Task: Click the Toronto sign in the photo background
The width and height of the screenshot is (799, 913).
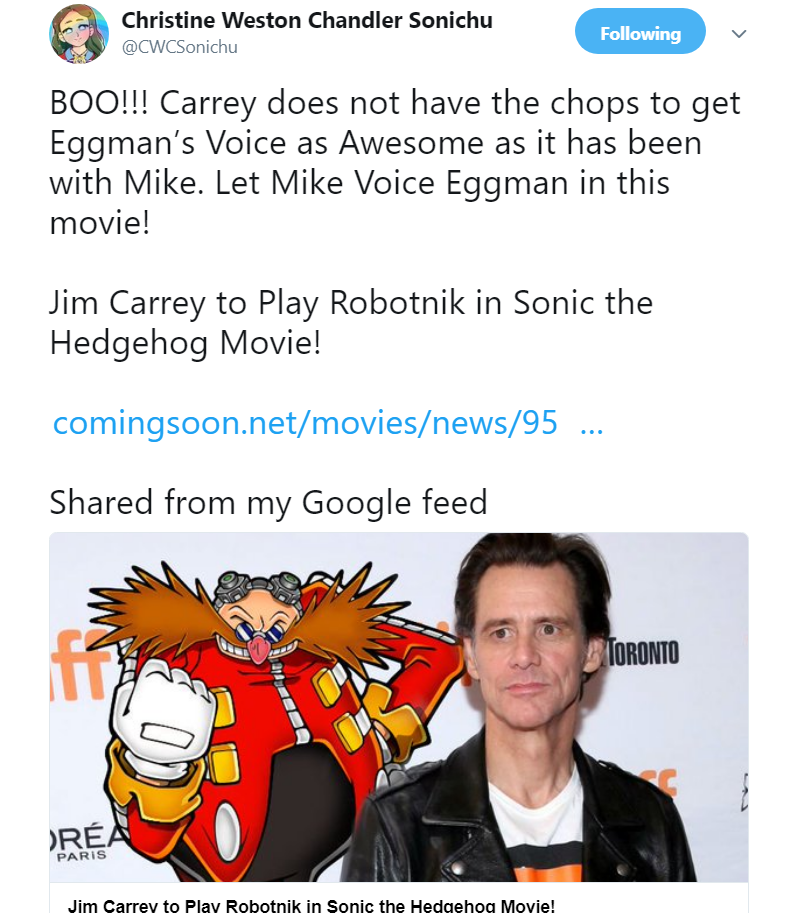Action: [x=644, y=652]
